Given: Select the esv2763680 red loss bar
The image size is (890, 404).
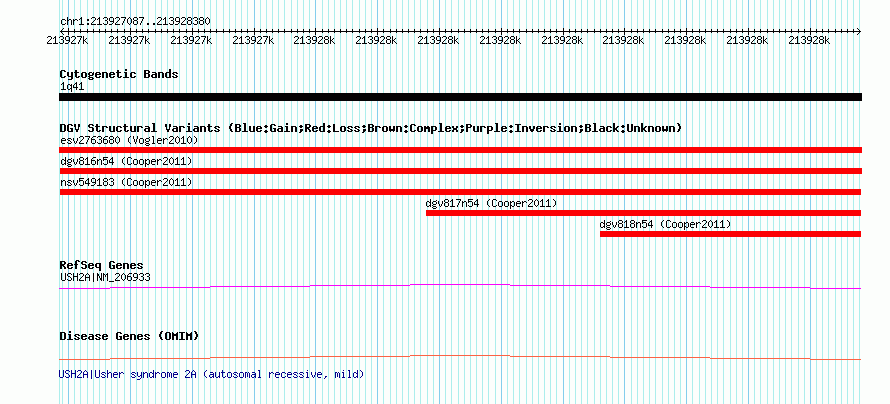Looking at the screenshot, I should (460, 150).
